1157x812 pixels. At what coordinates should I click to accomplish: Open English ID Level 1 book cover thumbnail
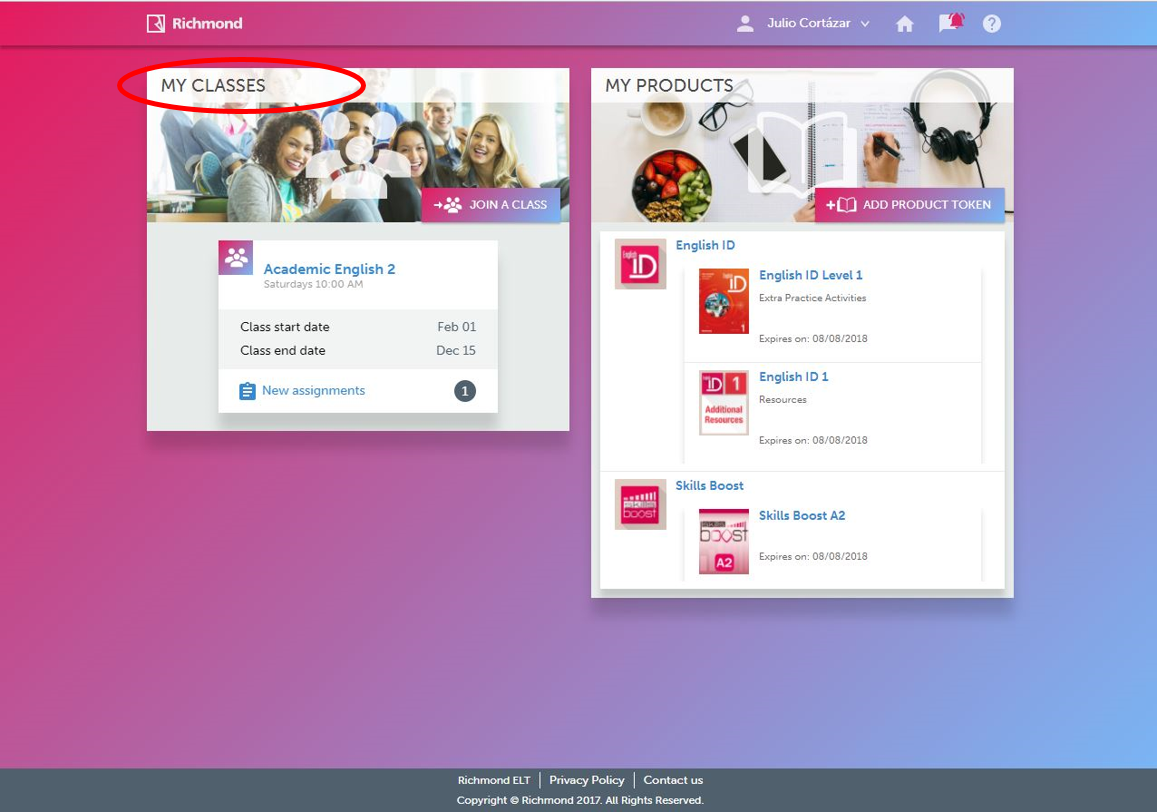tap(723, 301)
